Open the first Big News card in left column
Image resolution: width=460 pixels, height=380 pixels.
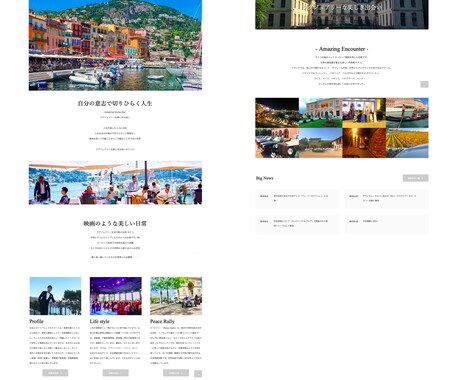pos(297,199)
